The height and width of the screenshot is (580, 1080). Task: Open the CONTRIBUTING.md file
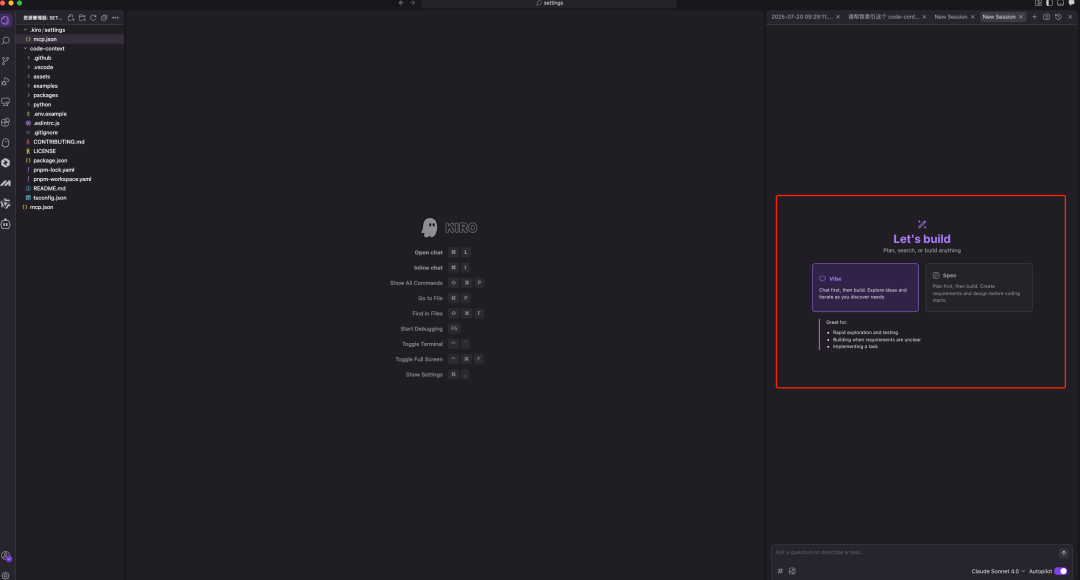(69, 142)
